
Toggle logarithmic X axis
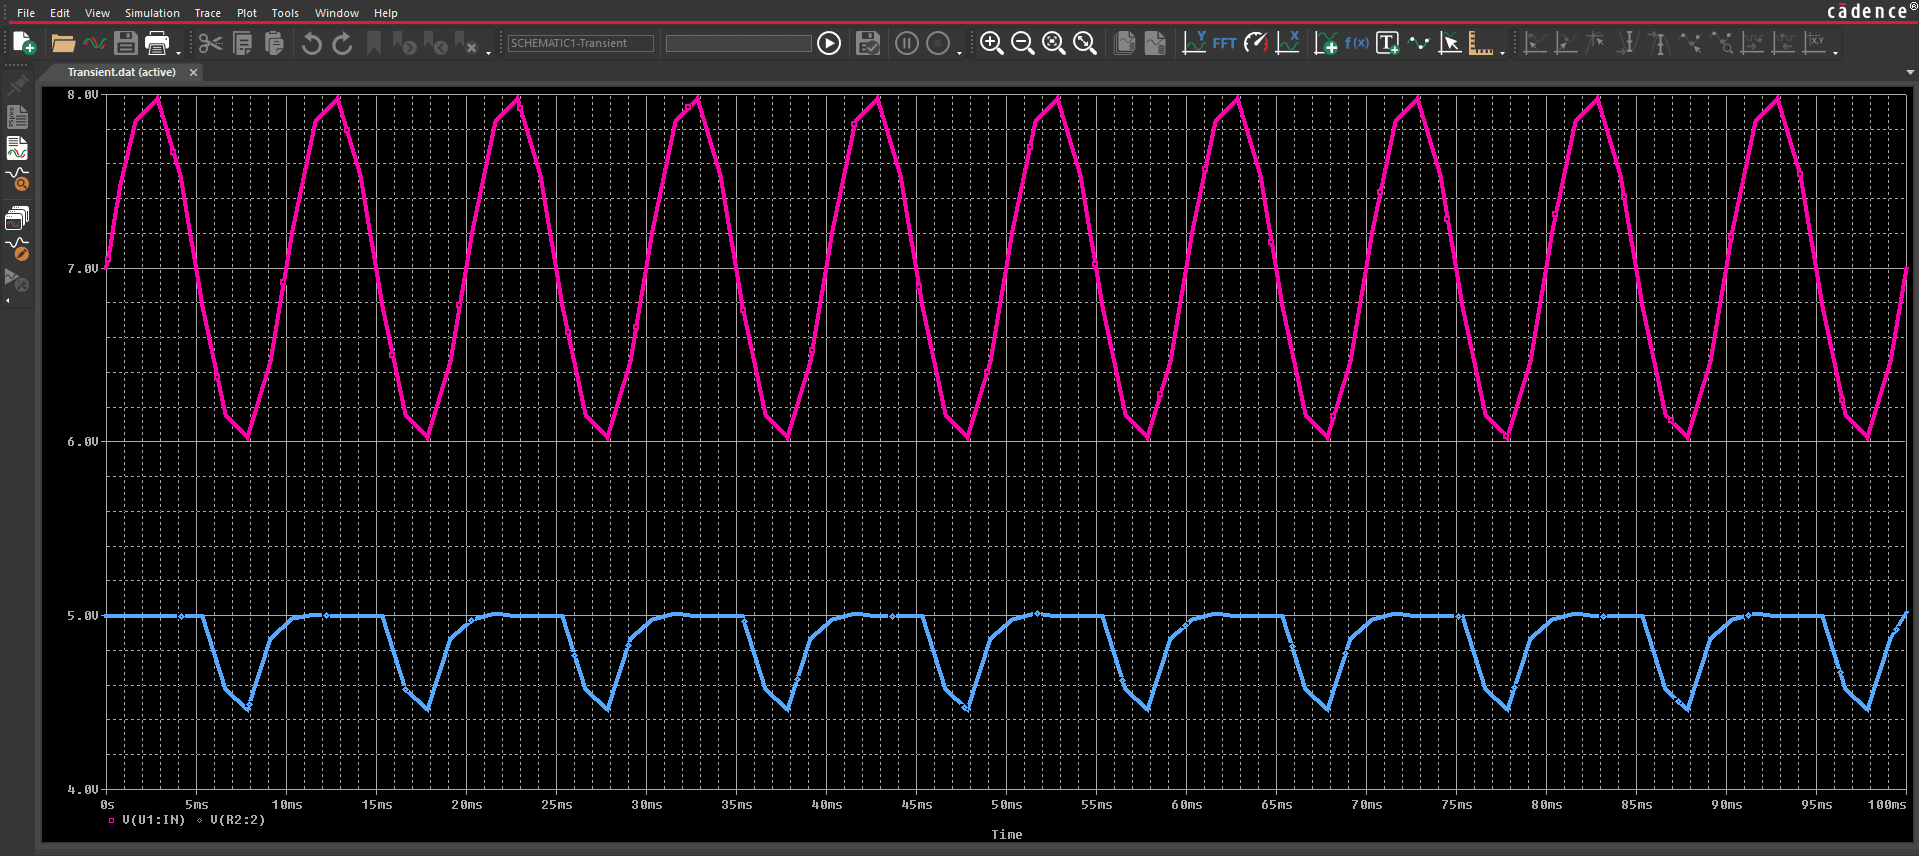(1288, 43)
